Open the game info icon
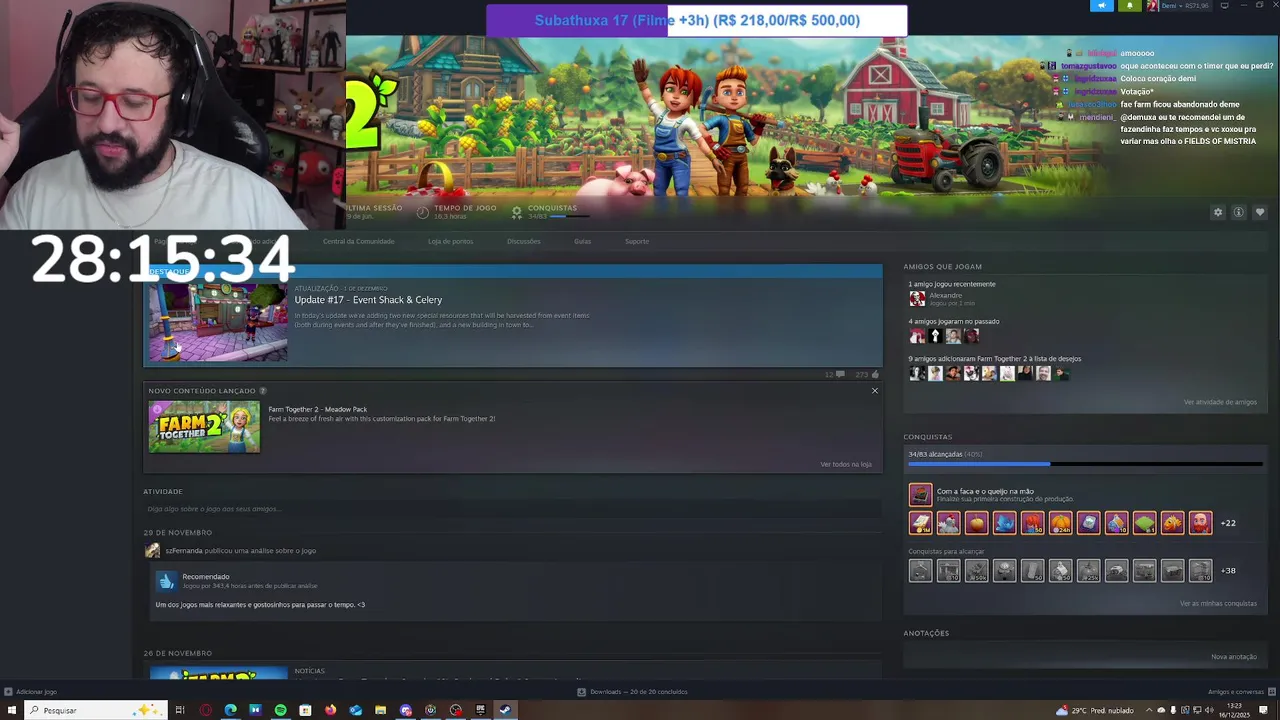 click(1238, 212)
